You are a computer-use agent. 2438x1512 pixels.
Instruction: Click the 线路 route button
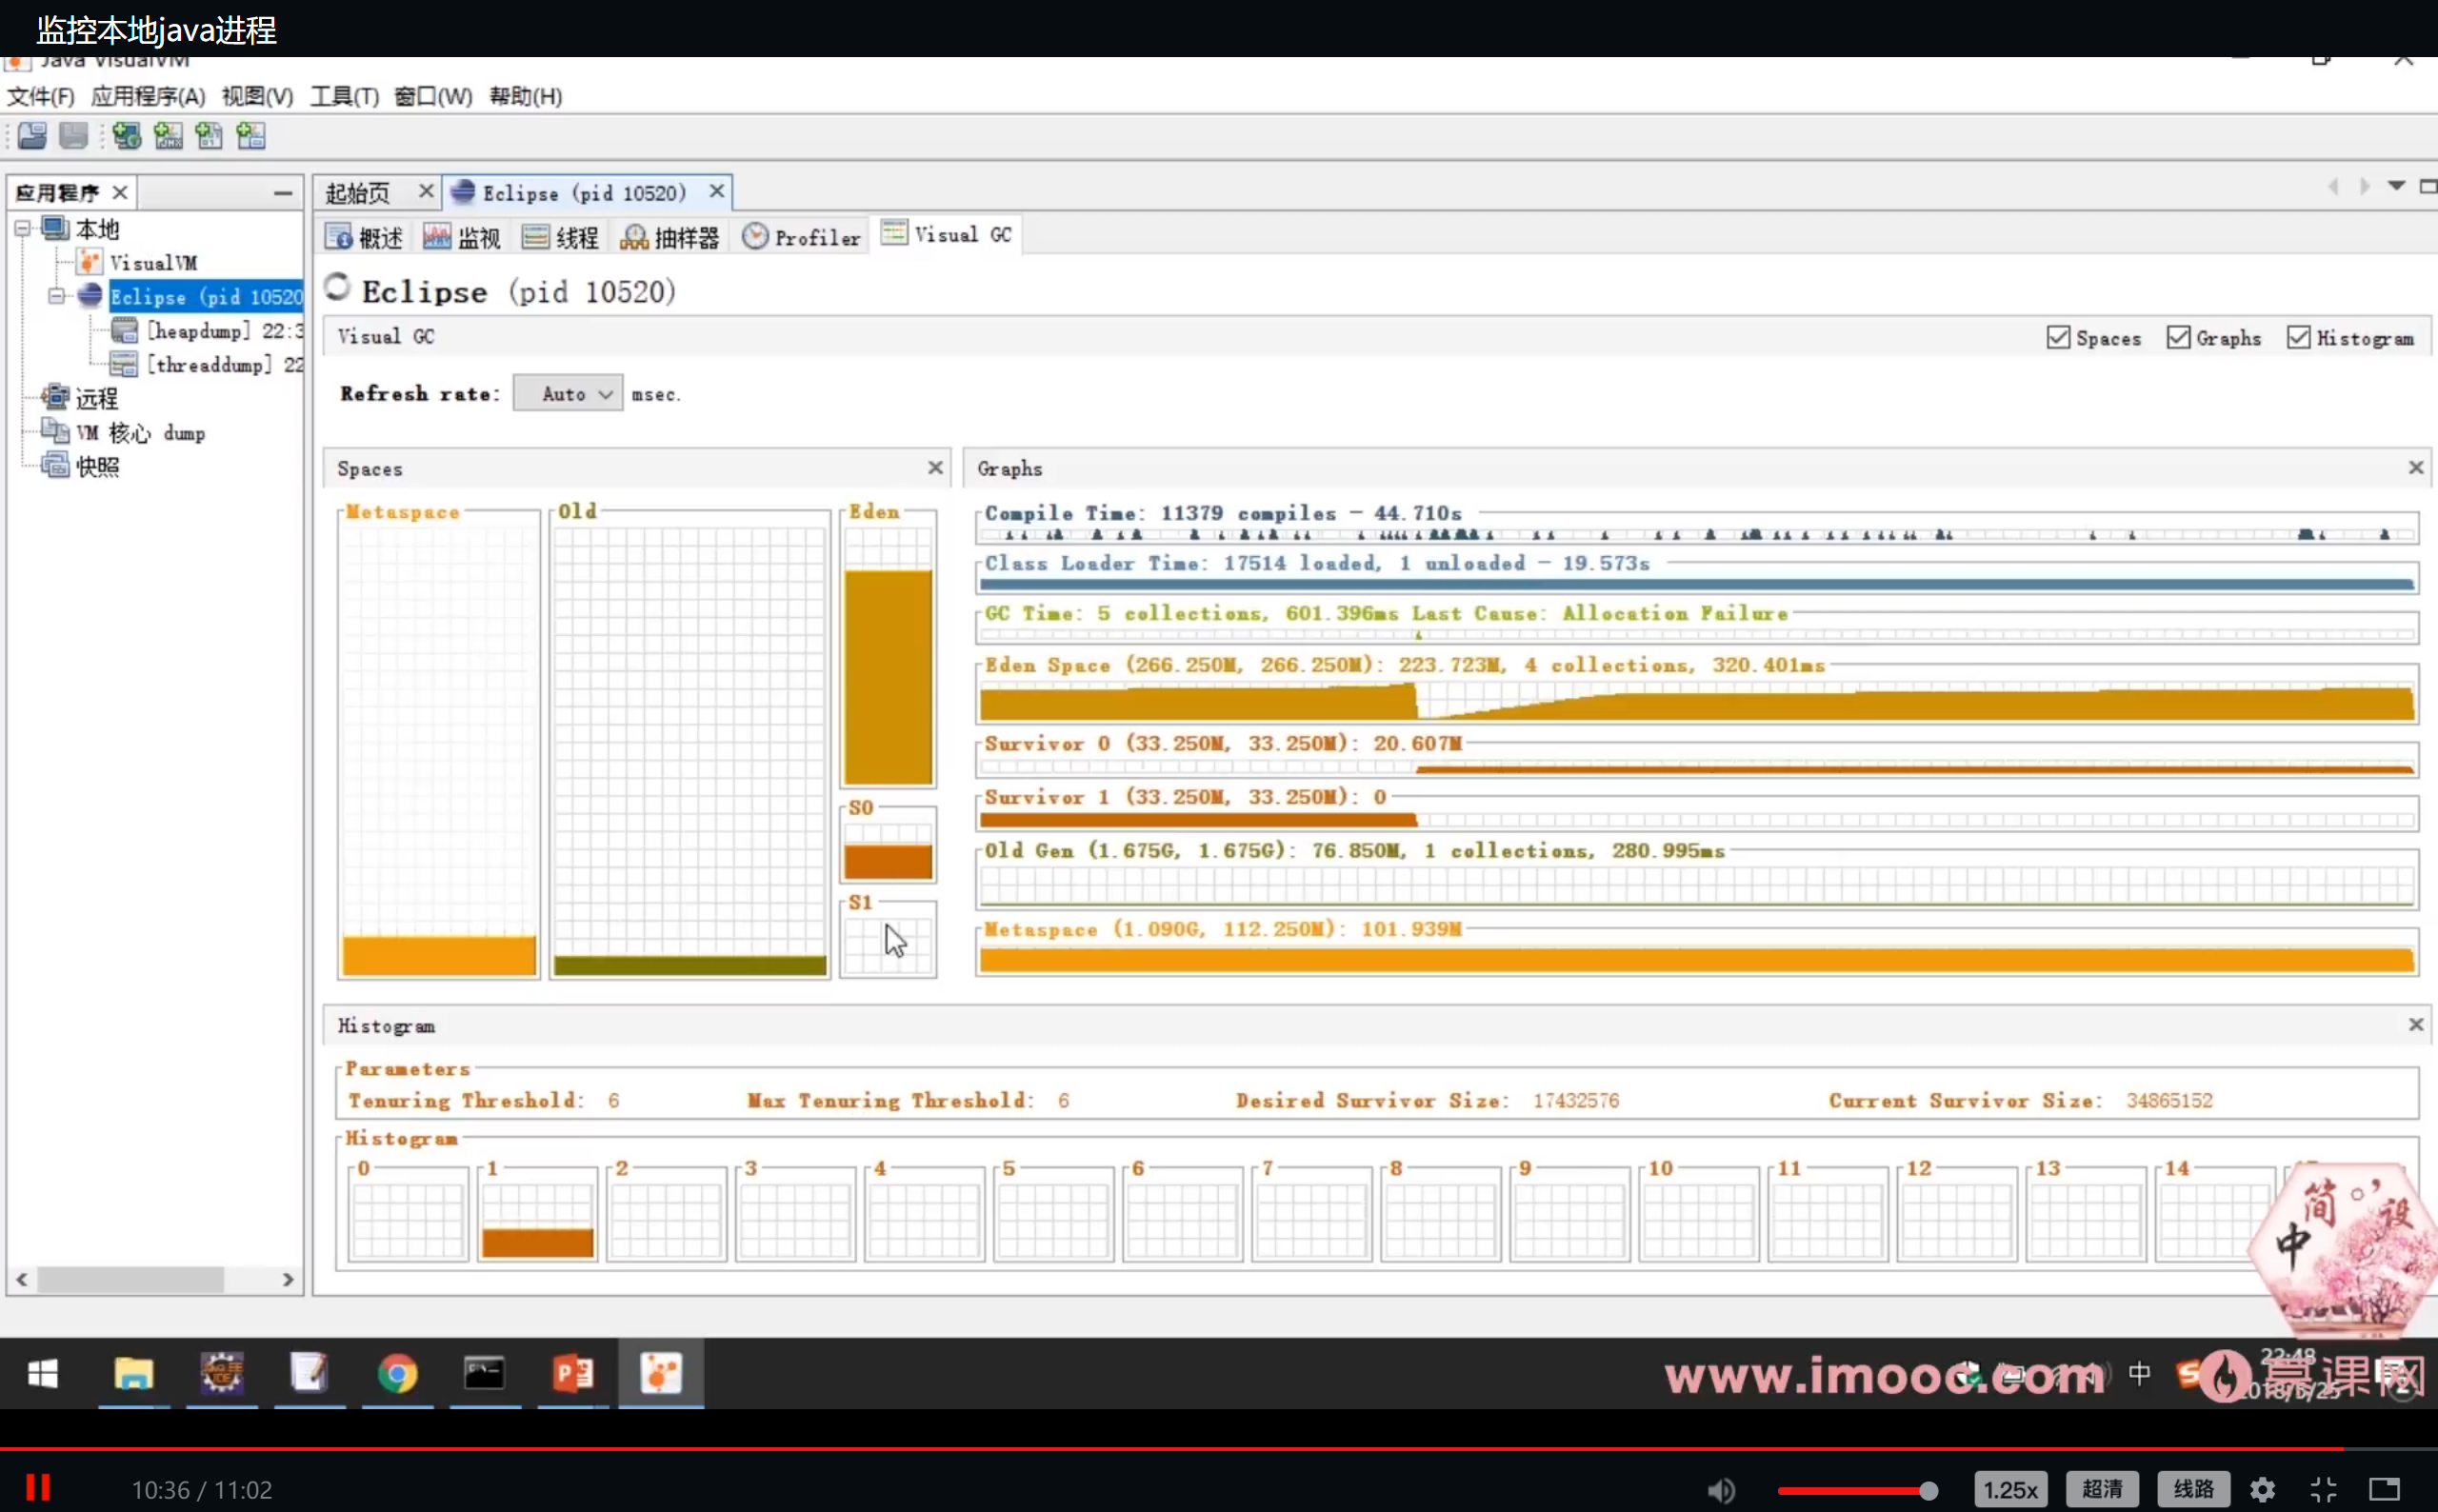(2194, 1490)
